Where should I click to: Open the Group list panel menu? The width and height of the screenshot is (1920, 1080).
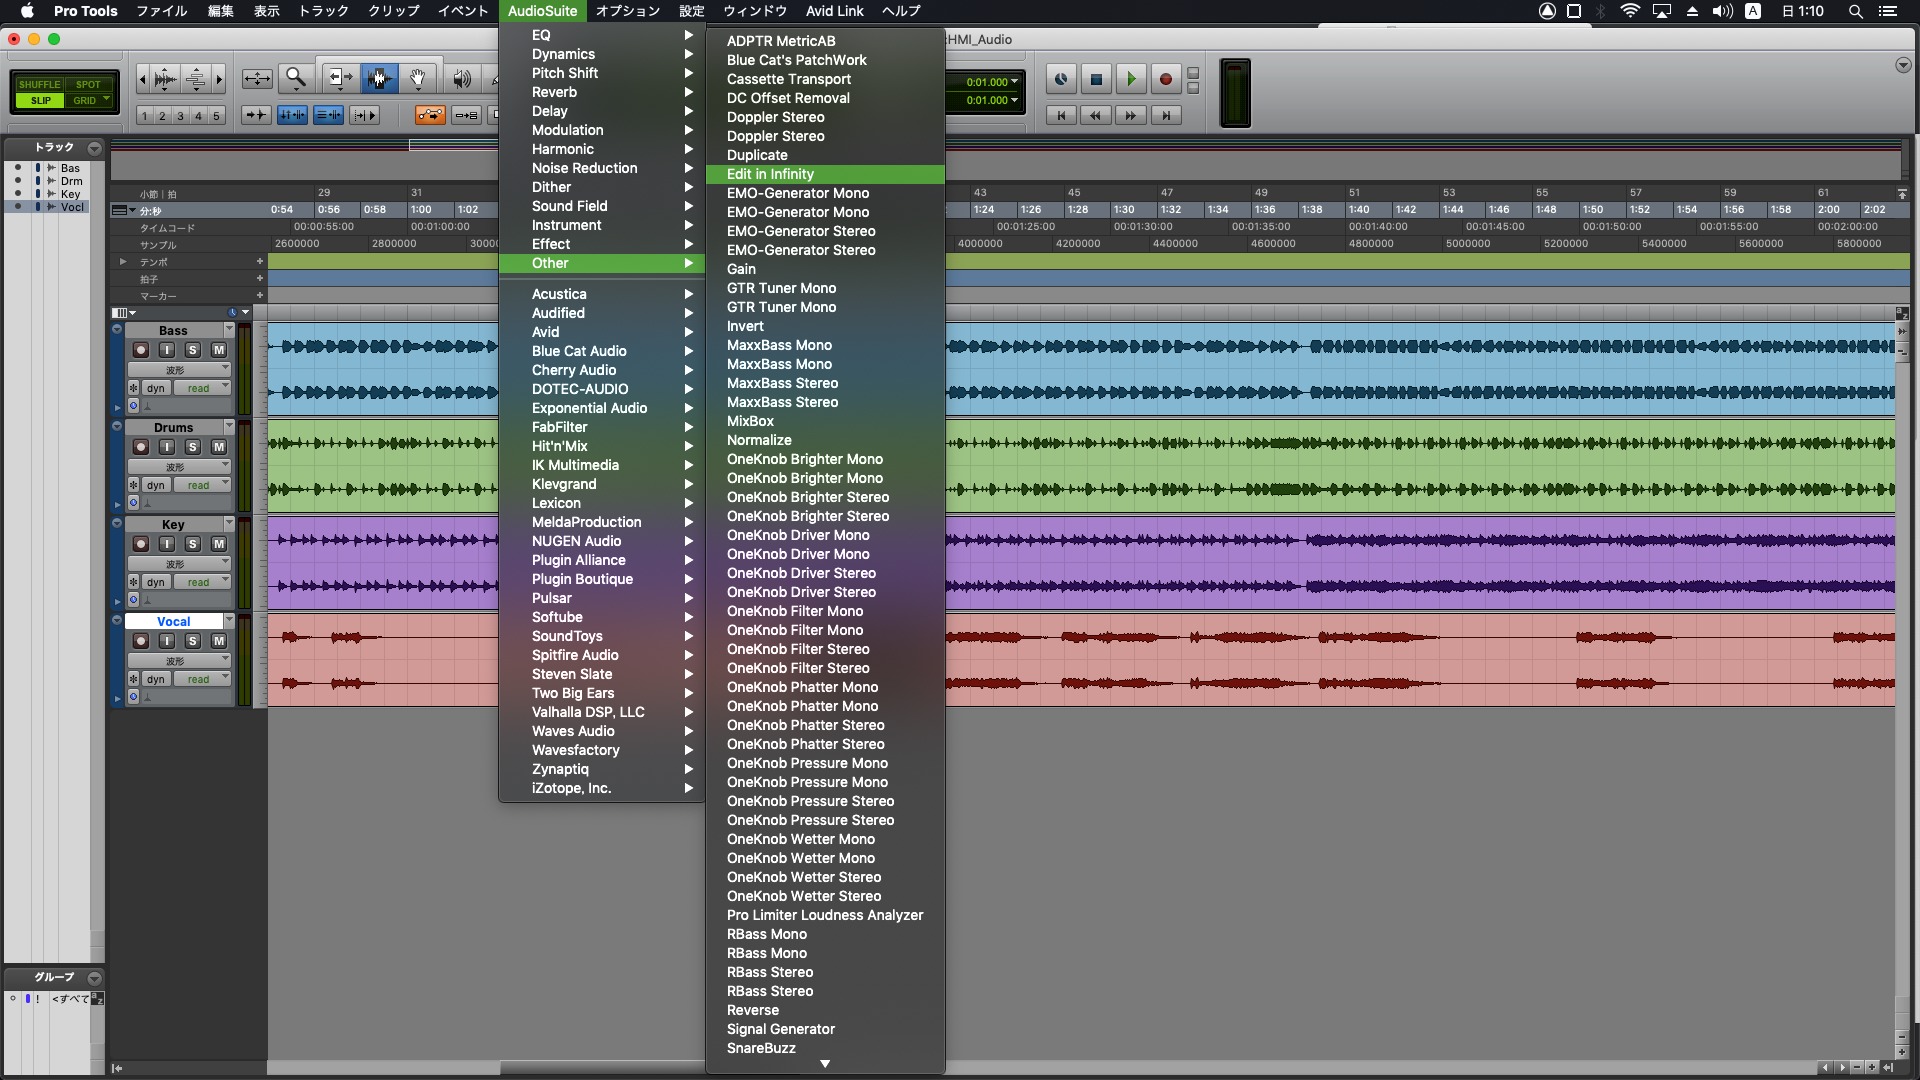(94, 978)
